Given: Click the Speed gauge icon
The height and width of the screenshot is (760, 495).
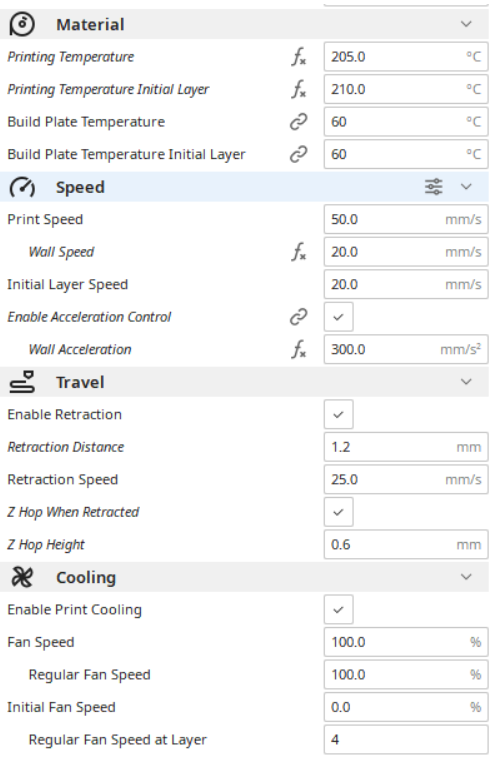Looking at the screenshot, I should click(x=22, y=187).
